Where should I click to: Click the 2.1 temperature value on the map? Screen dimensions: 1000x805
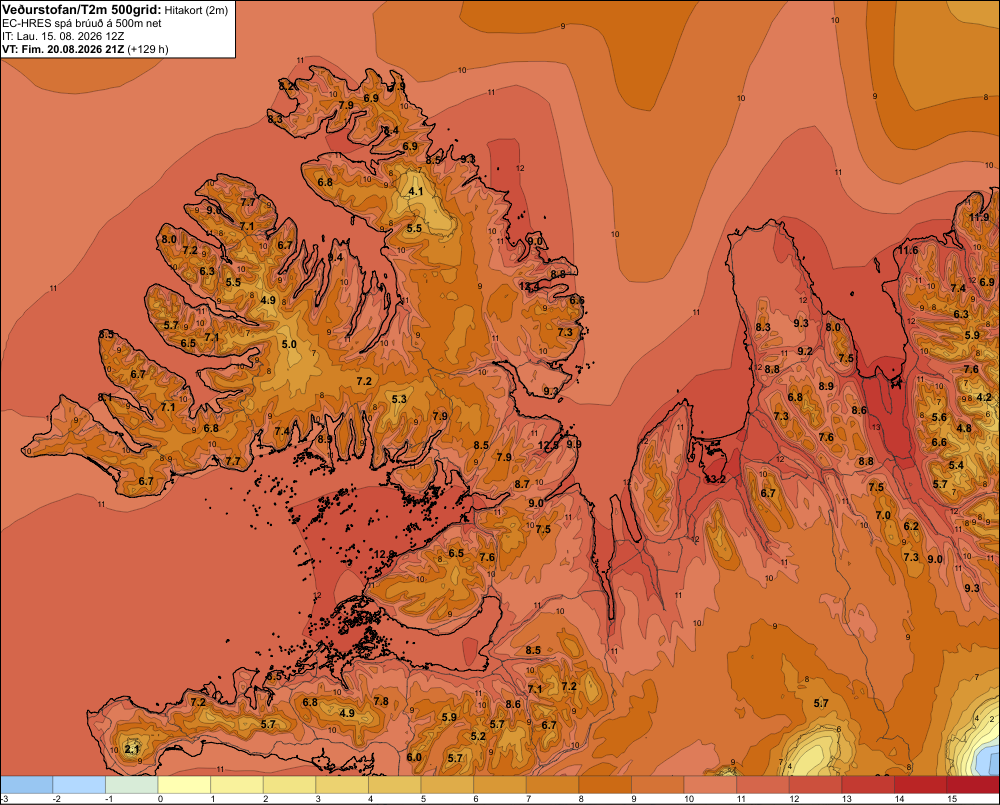pyautogui.click(x=131, y=749)
